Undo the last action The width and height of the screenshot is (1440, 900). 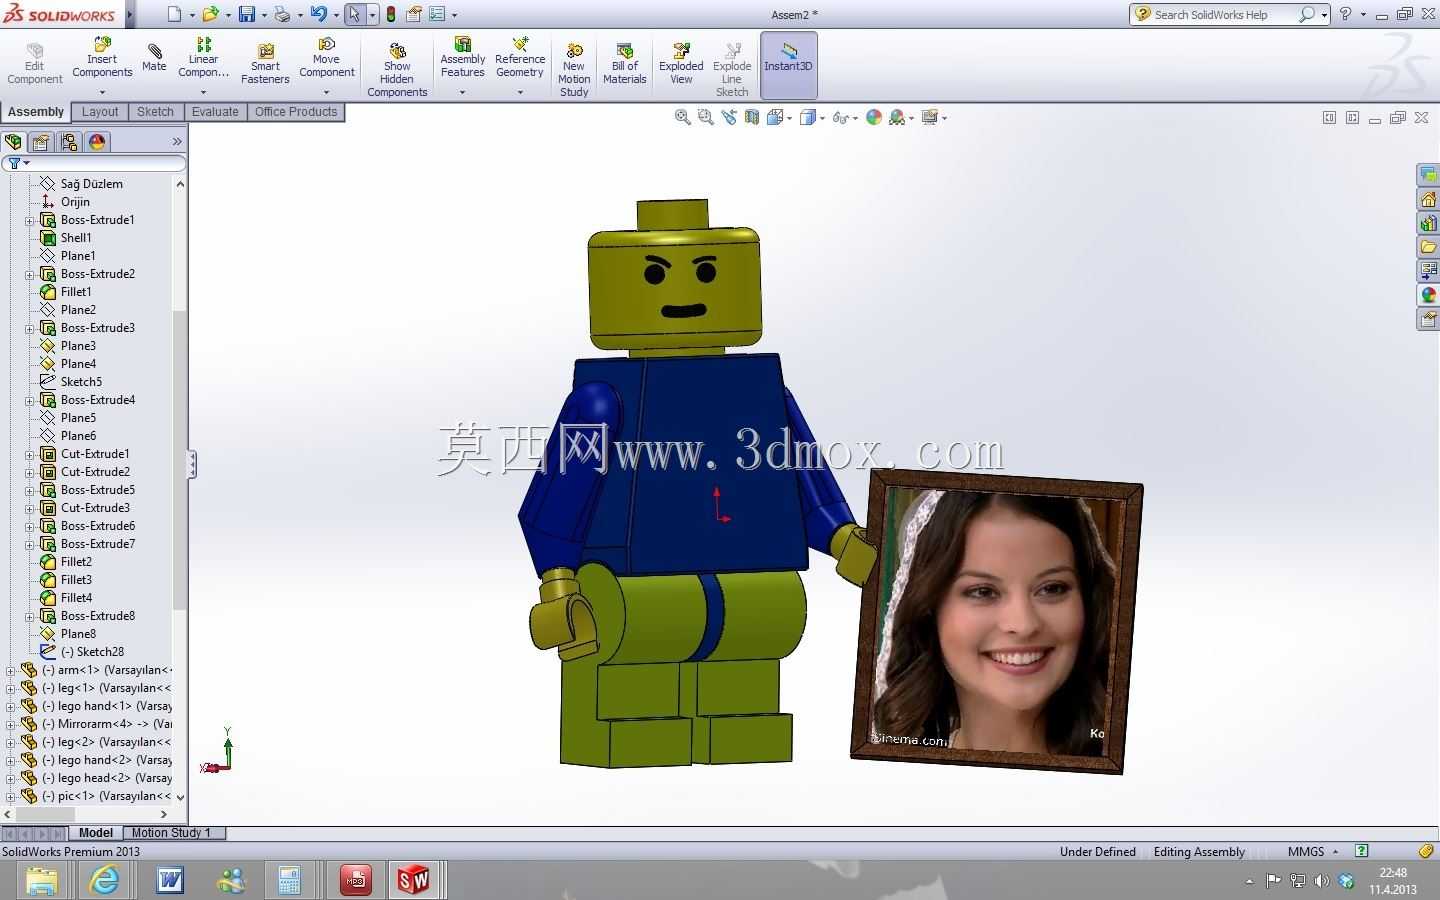318,14
